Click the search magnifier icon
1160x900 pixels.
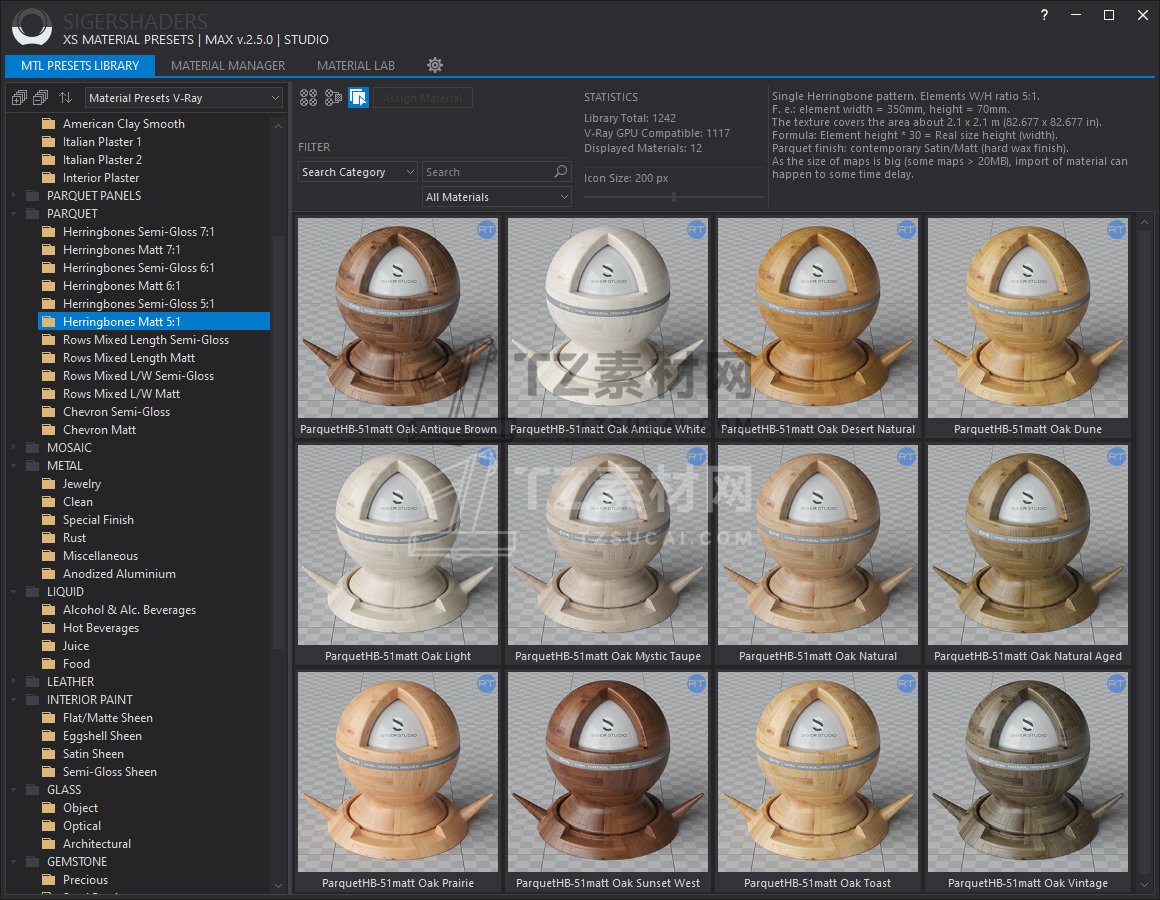pos(561,172)
